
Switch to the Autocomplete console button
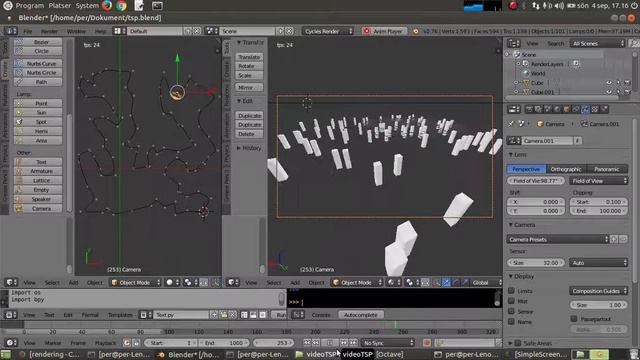tap(361, 315)
